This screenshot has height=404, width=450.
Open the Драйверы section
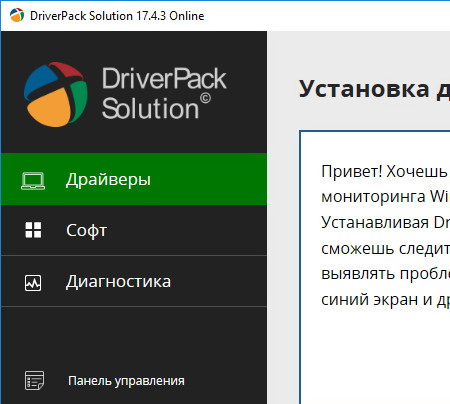point(134,179)
